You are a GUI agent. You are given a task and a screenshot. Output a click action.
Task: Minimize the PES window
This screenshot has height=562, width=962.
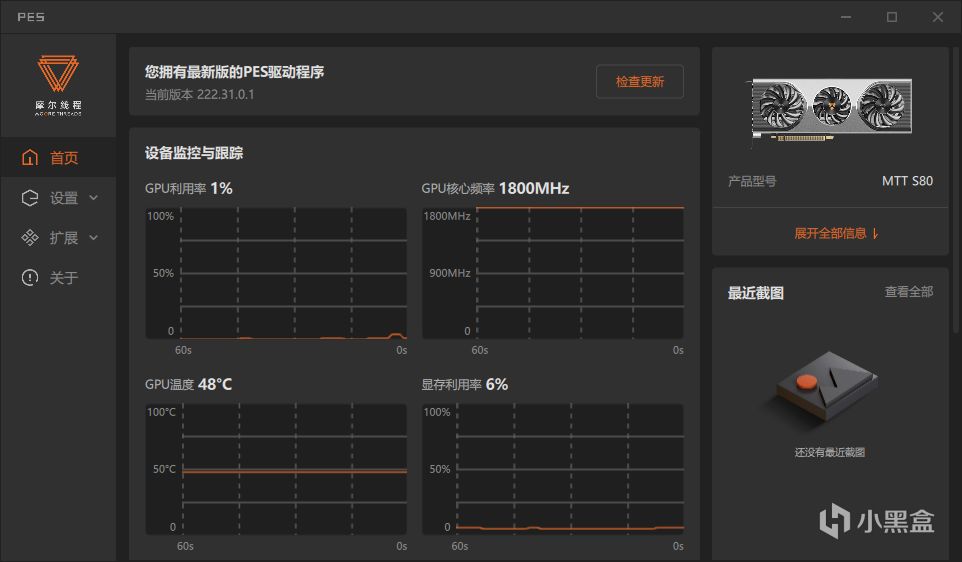[x=846, y=17]
